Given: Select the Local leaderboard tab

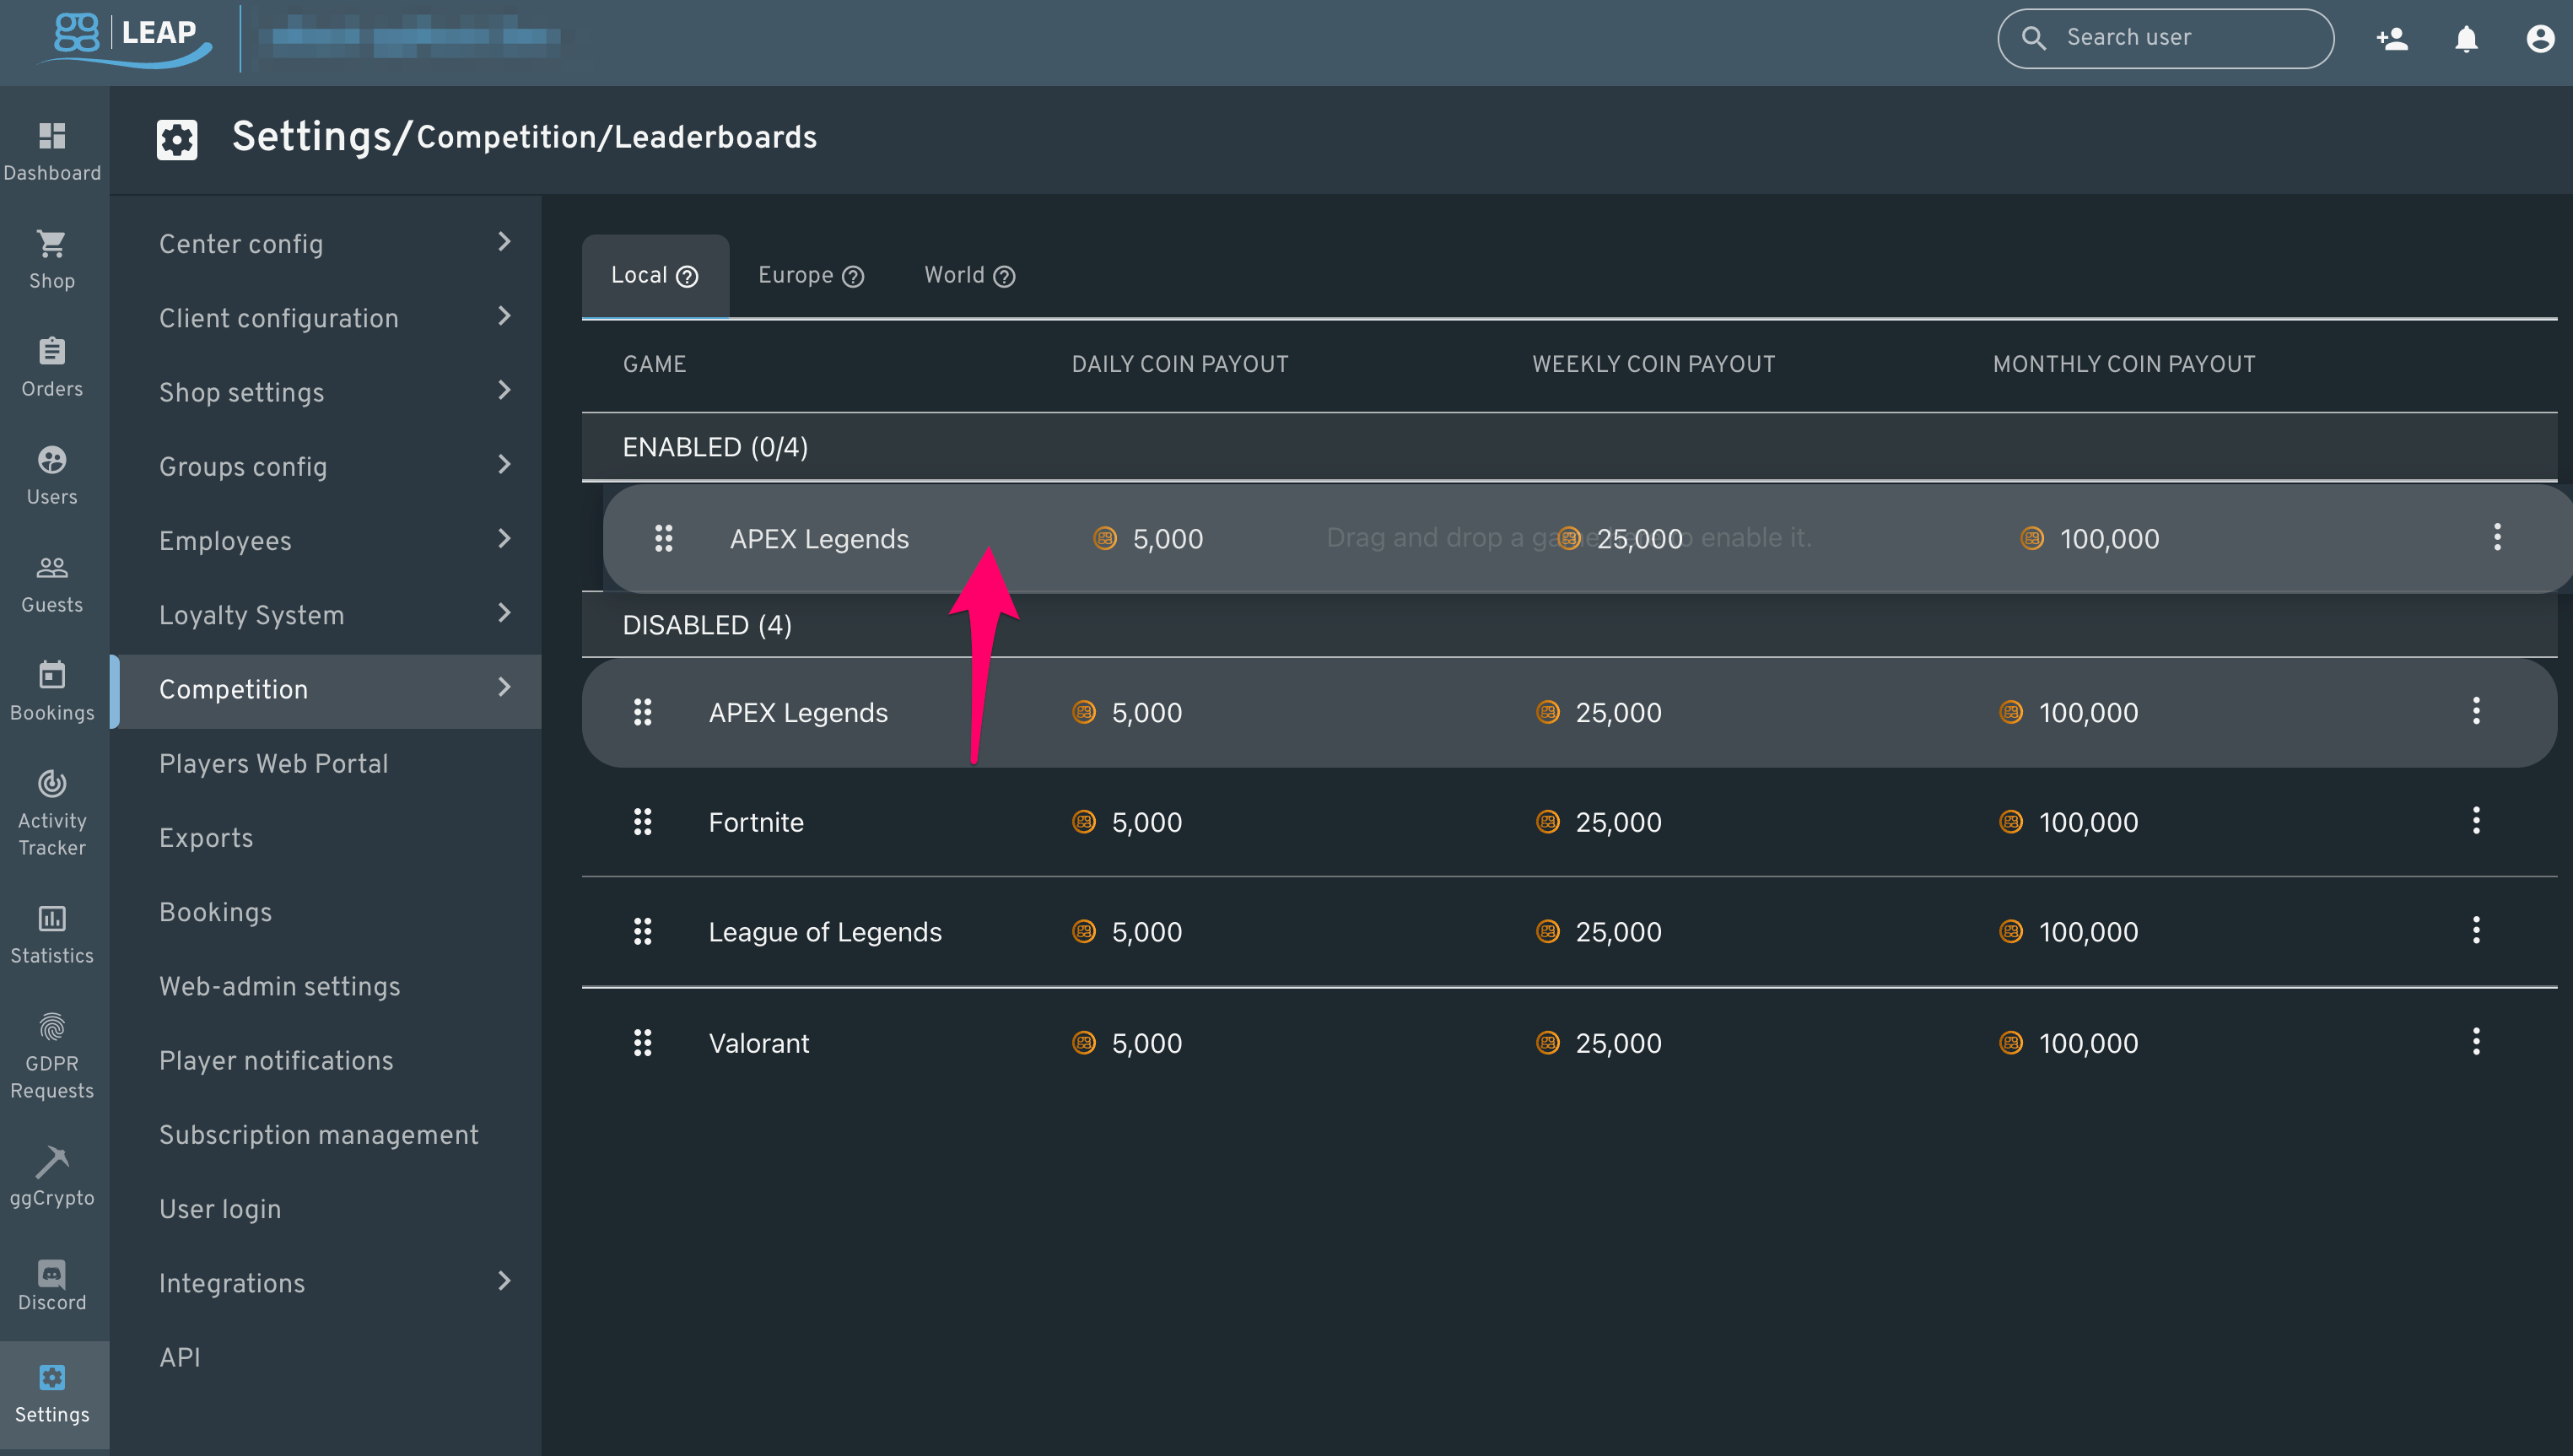Looking at the screenshot, I should click(654, 276).
